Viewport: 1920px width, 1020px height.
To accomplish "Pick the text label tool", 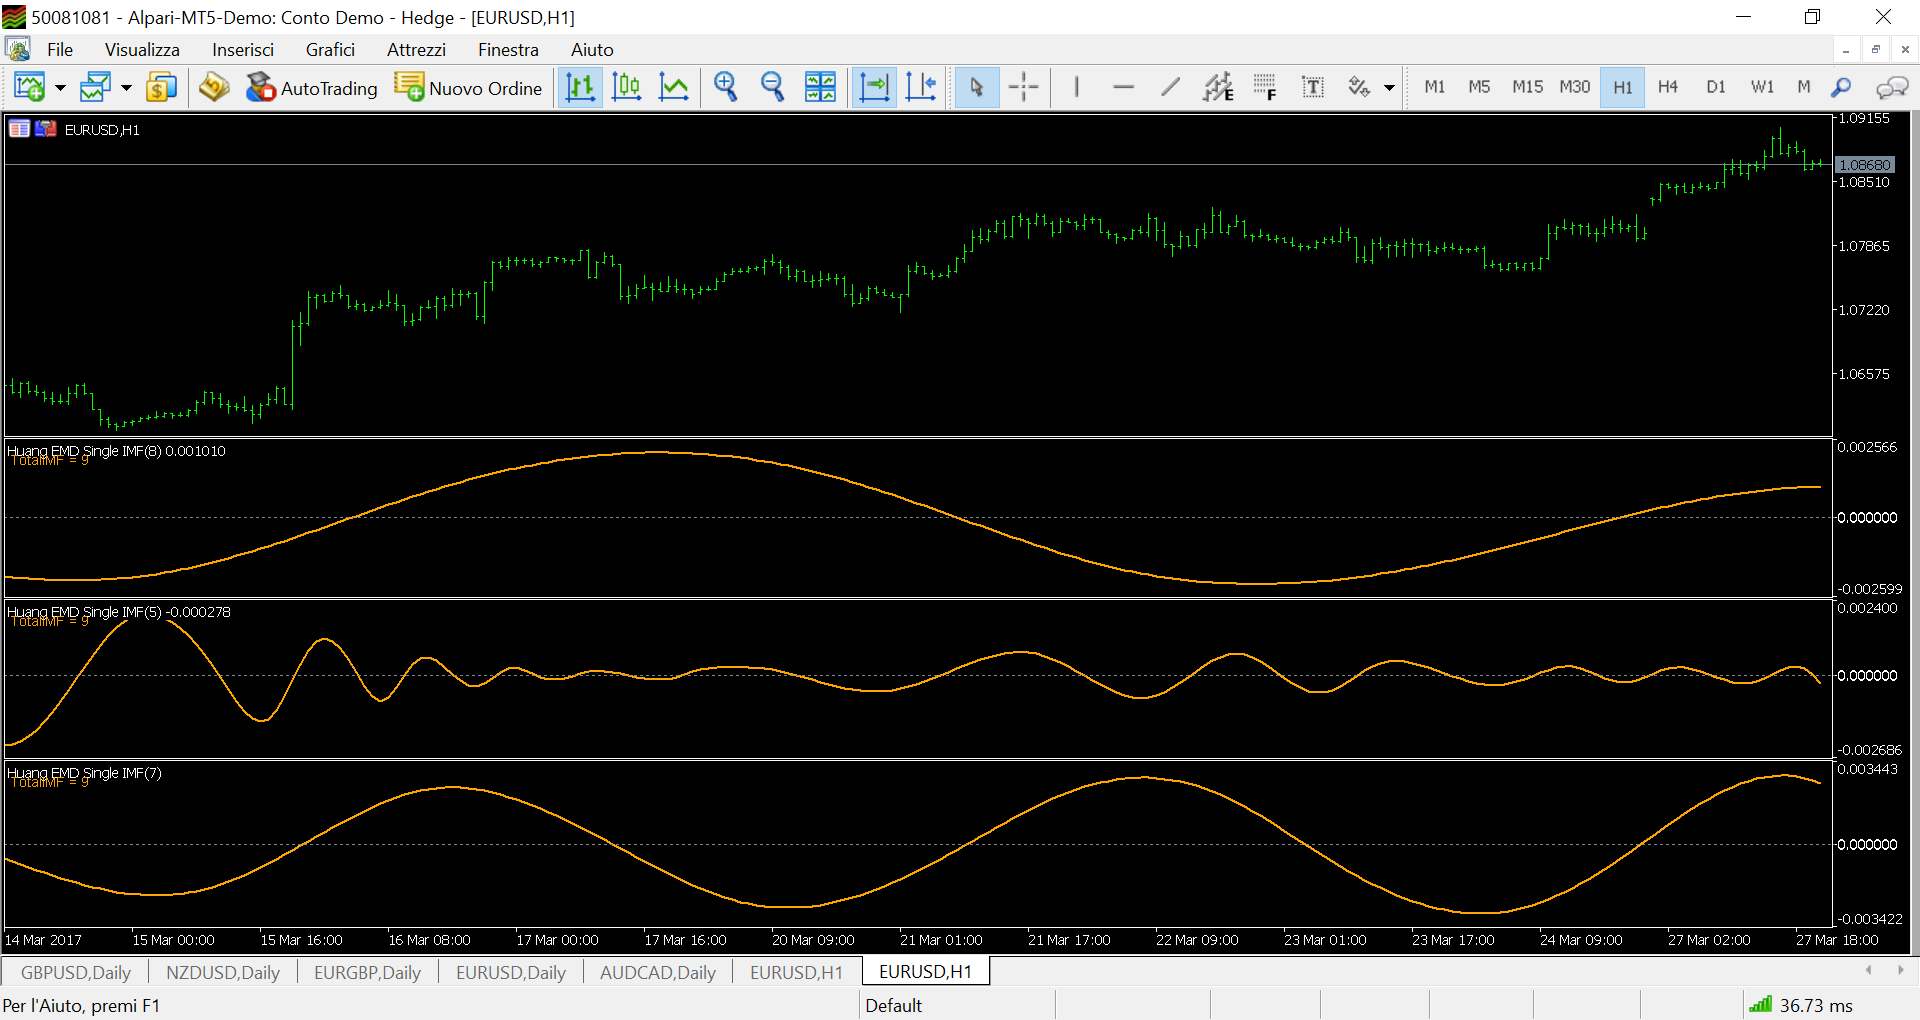I will point(1312,88).
